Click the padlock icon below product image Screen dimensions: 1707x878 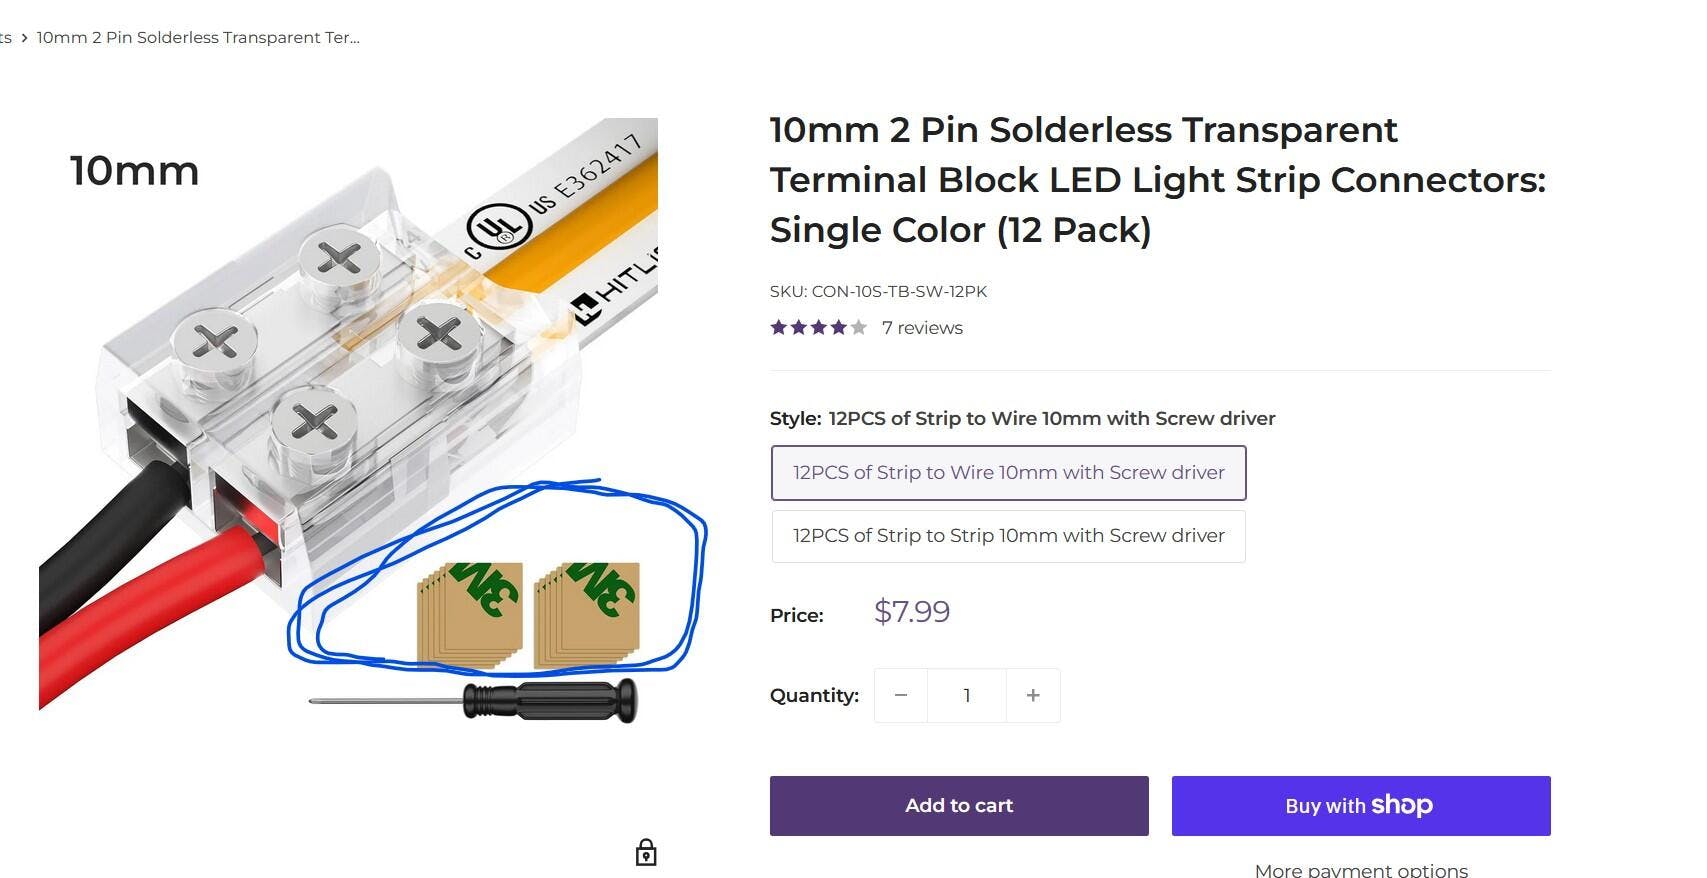pyautogui.click(x=646, y=853)
